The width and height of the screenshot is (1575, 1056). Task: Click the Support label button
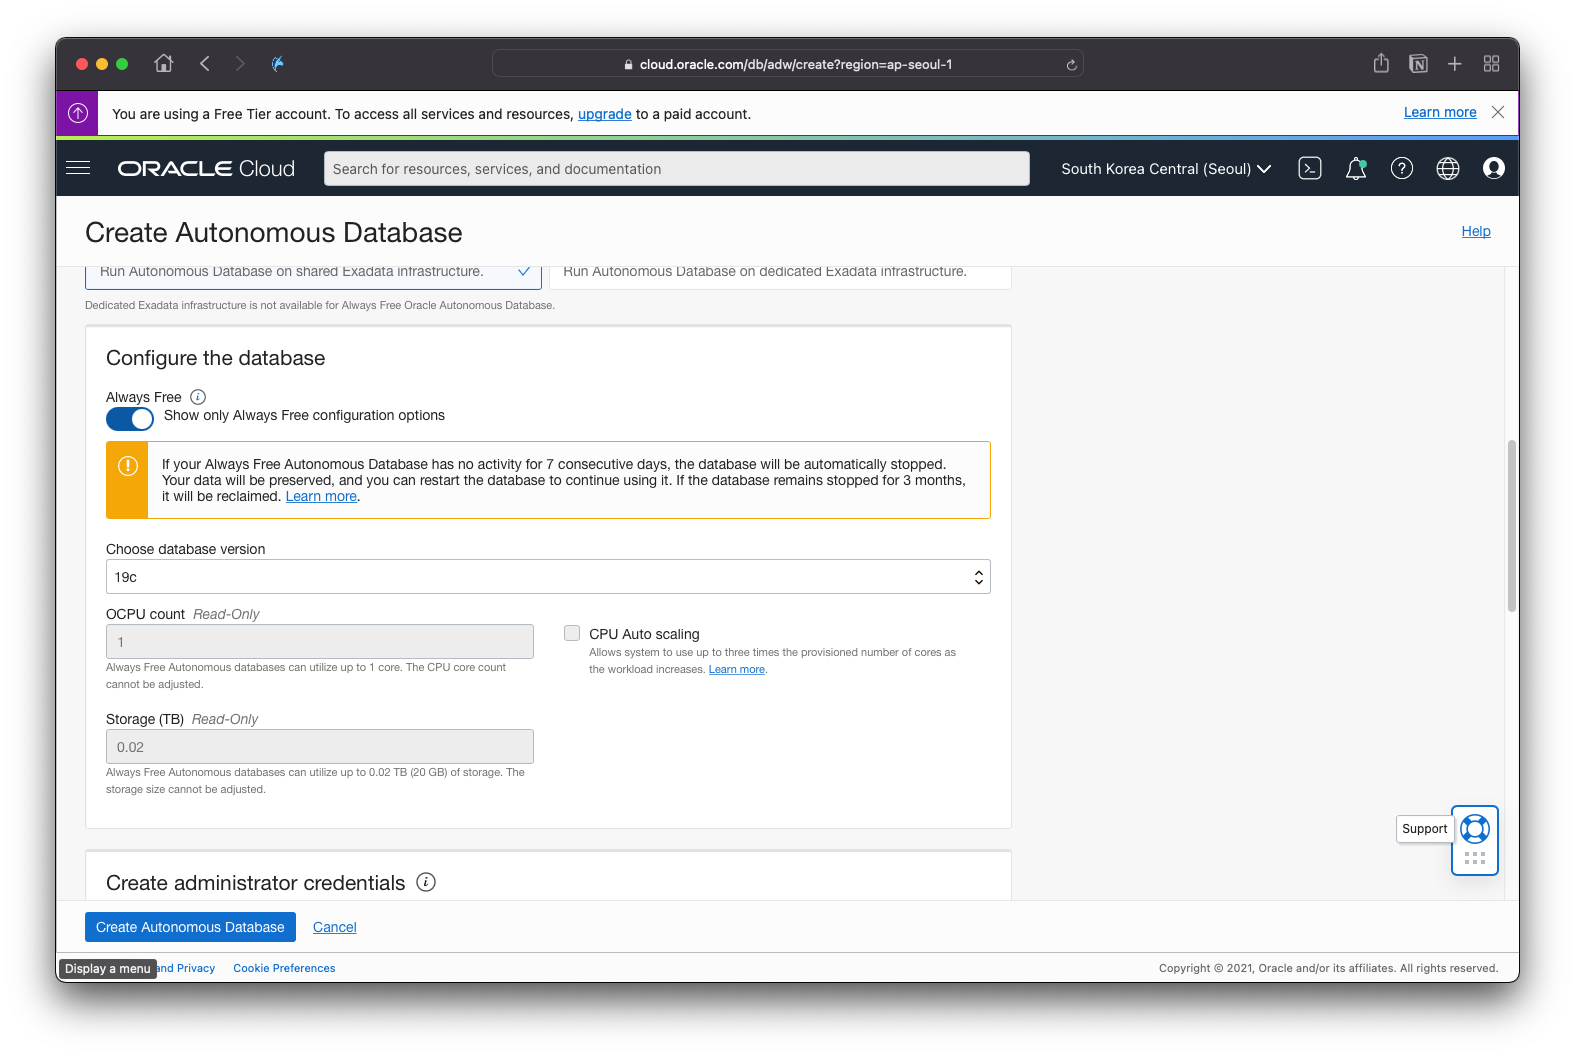click(1424, 829)
